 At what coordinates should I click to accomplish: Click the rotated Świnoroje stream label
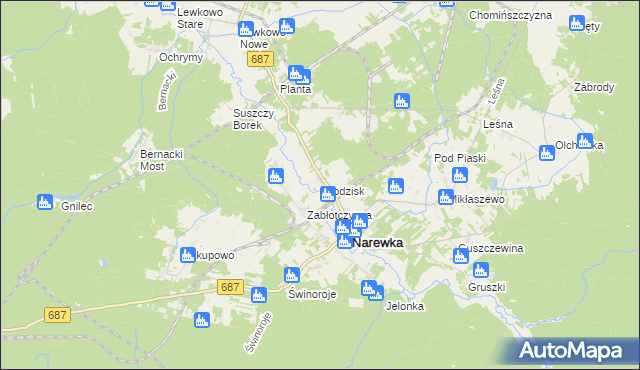(258, 332)
